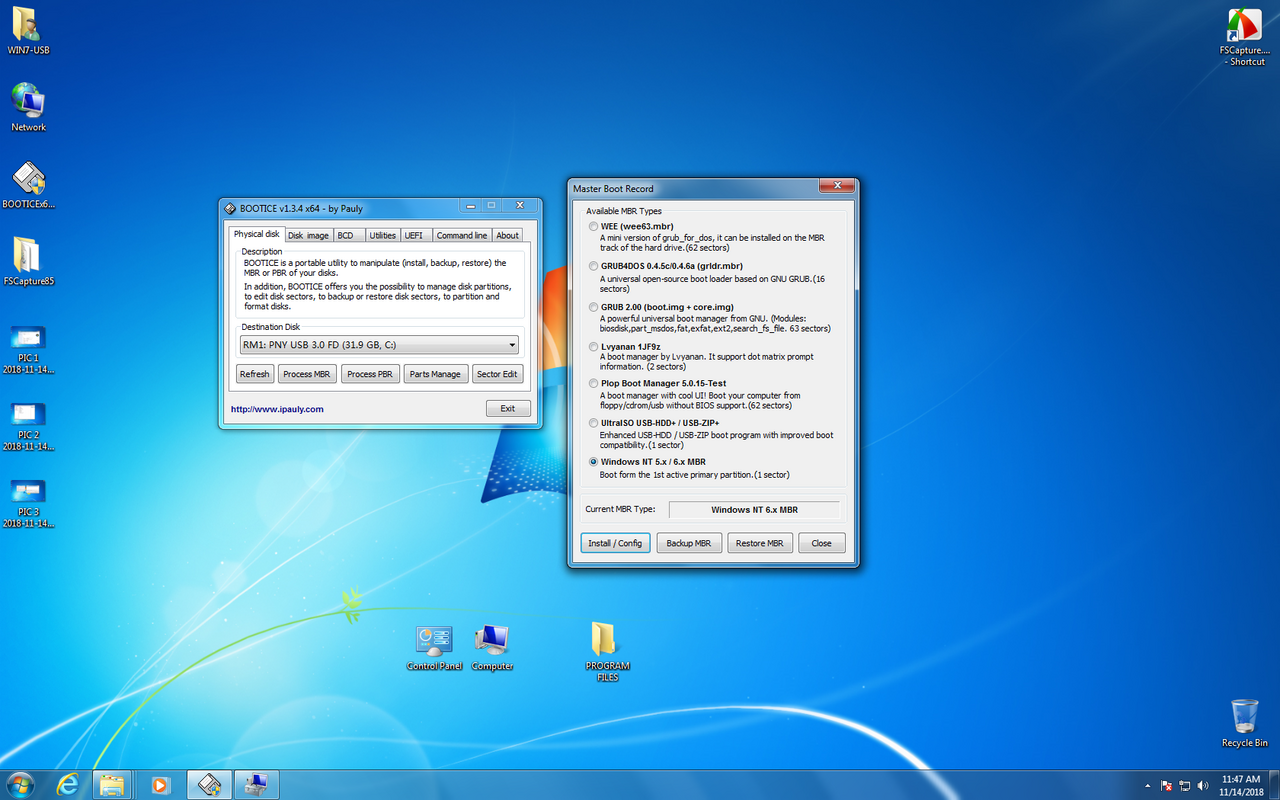
Task: Switch to the Disk image tab
Action: click(x=308, y=235)
